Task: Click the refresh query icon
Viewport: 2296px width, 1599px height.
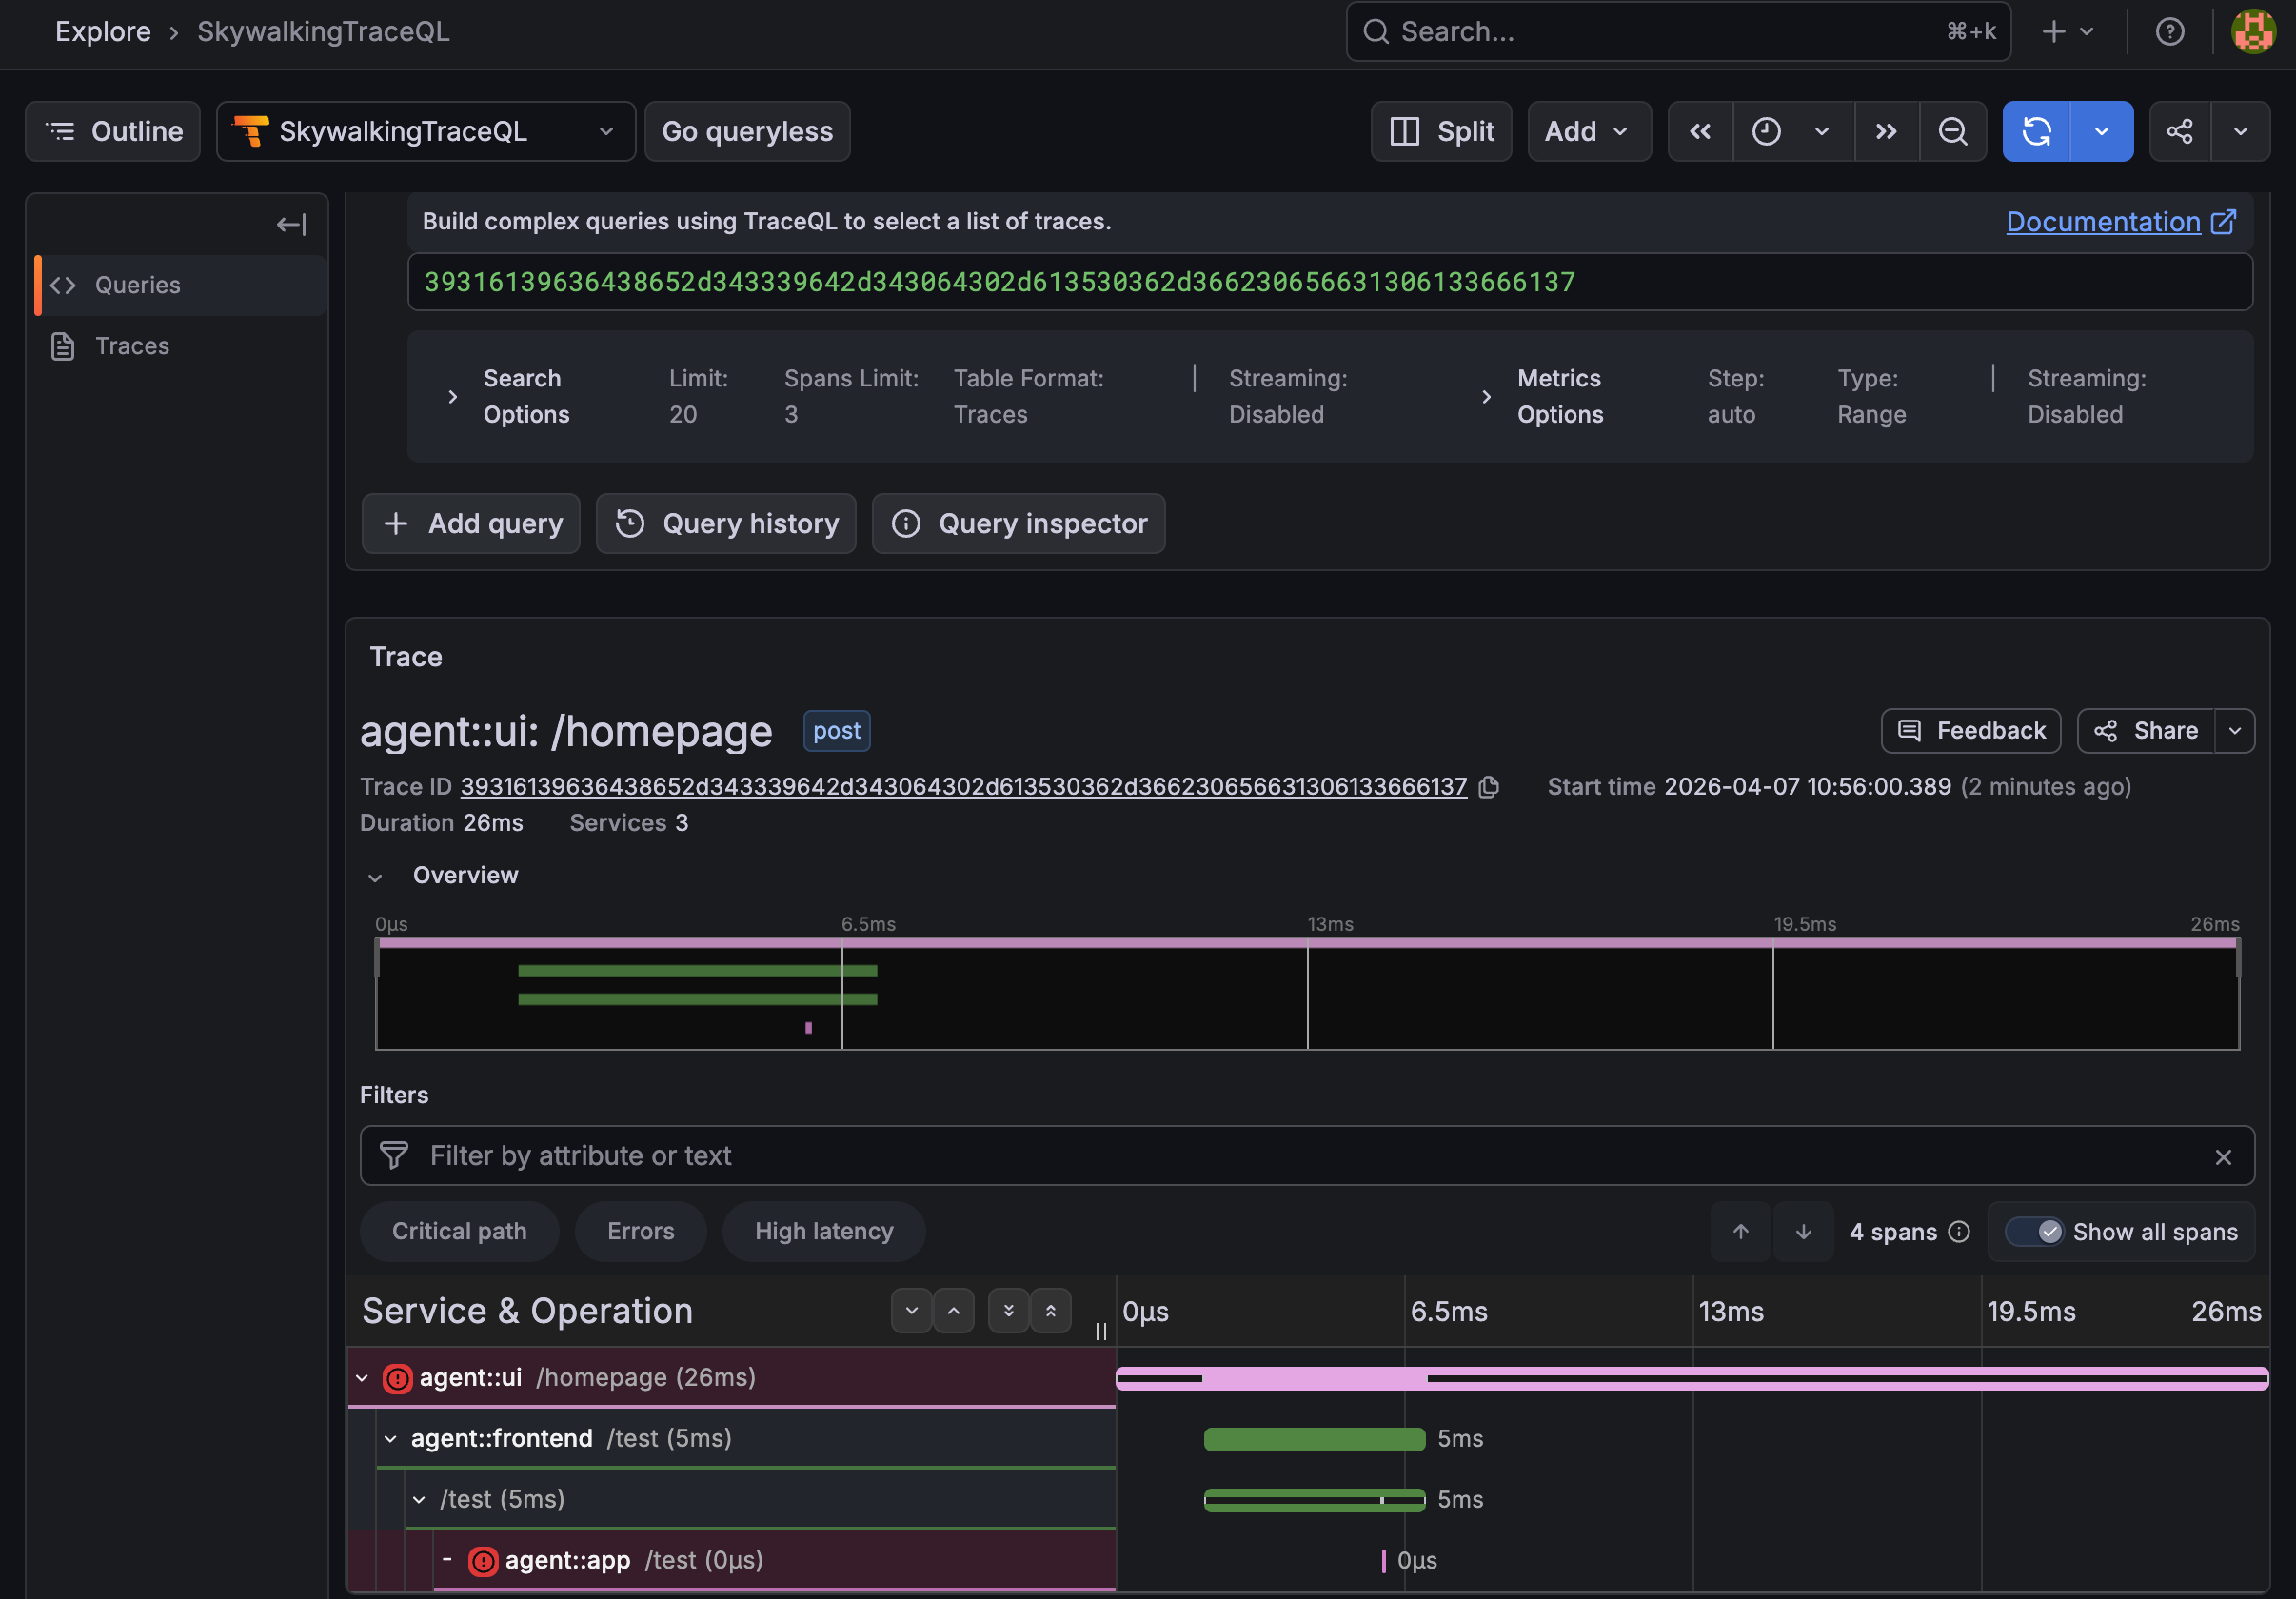Action: coord(2036,131)
